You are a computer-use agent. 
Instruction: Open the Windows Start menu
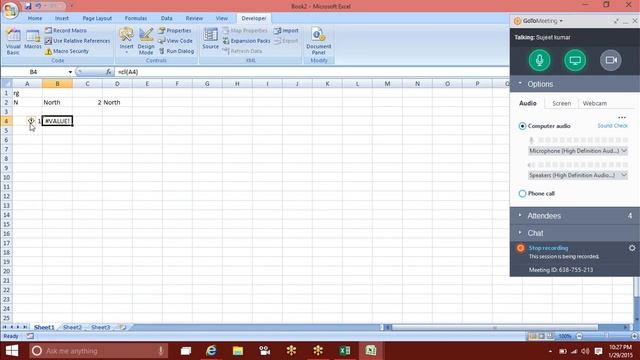tap(12, 351)
